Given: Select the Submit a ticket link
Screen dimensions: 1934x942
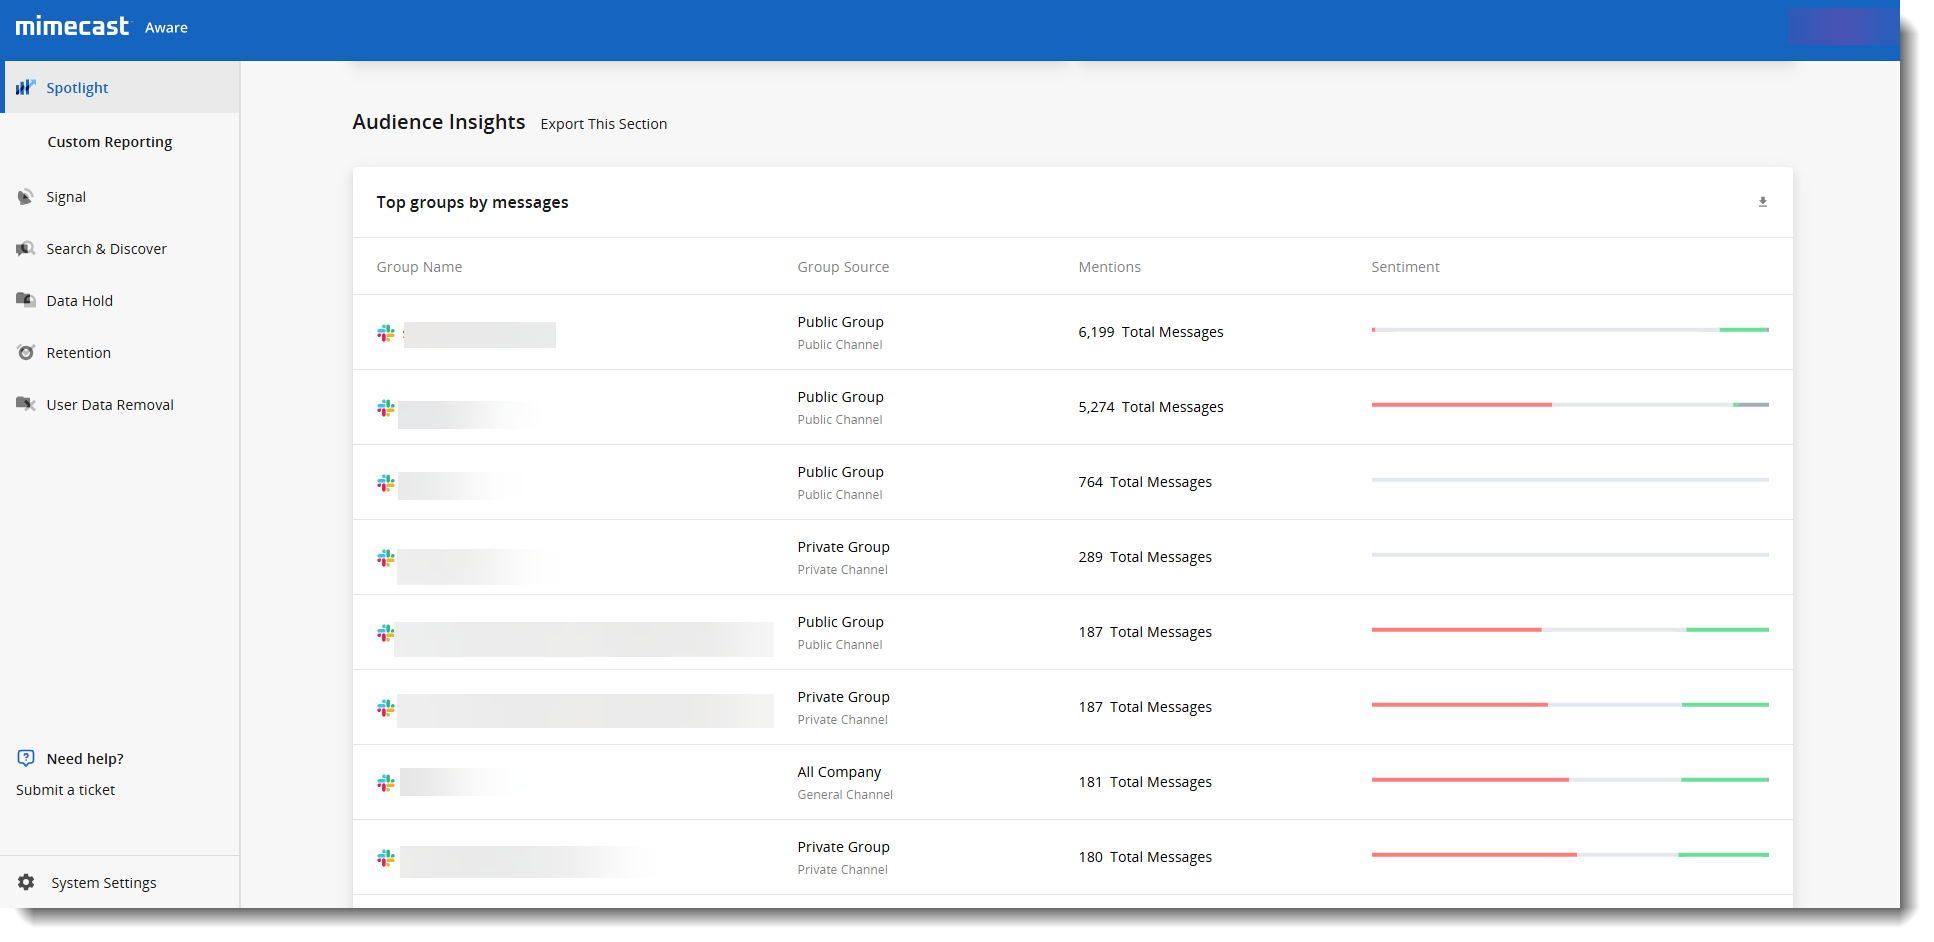Looking at the screenshot, I should (65, 790).
